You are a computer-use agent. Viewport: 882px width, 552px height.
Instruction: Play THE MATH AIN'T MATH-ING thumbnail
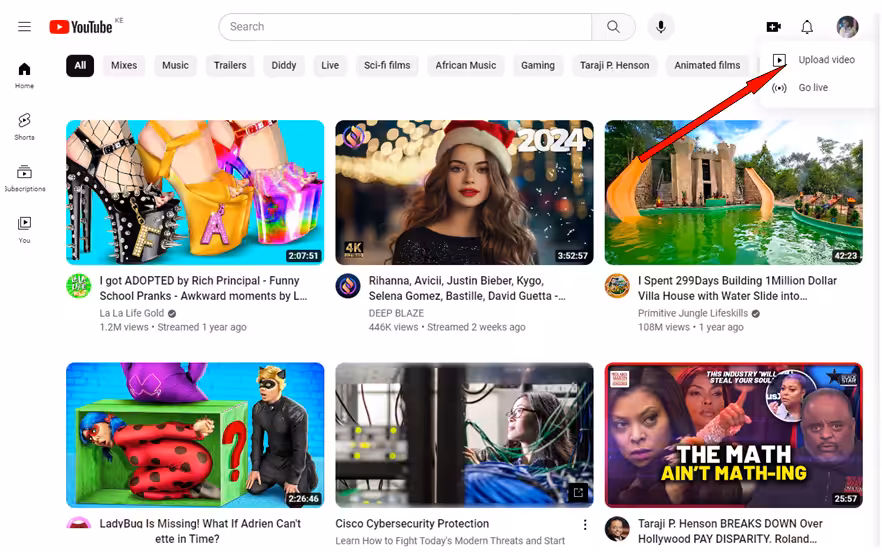tap(734, 435)
